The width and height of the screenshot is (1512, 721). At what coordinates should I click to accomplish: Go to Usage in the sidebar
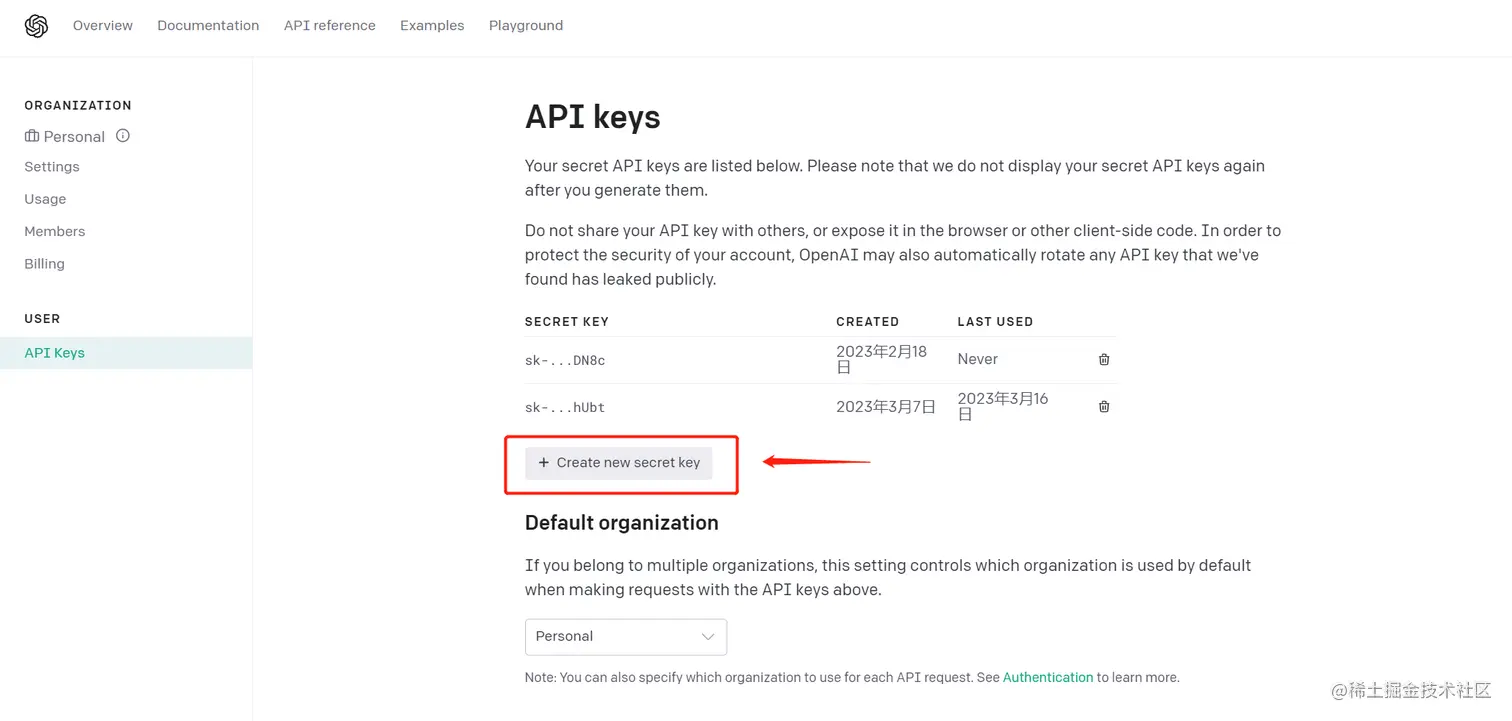pyautogui.click(x=45, y=199)
